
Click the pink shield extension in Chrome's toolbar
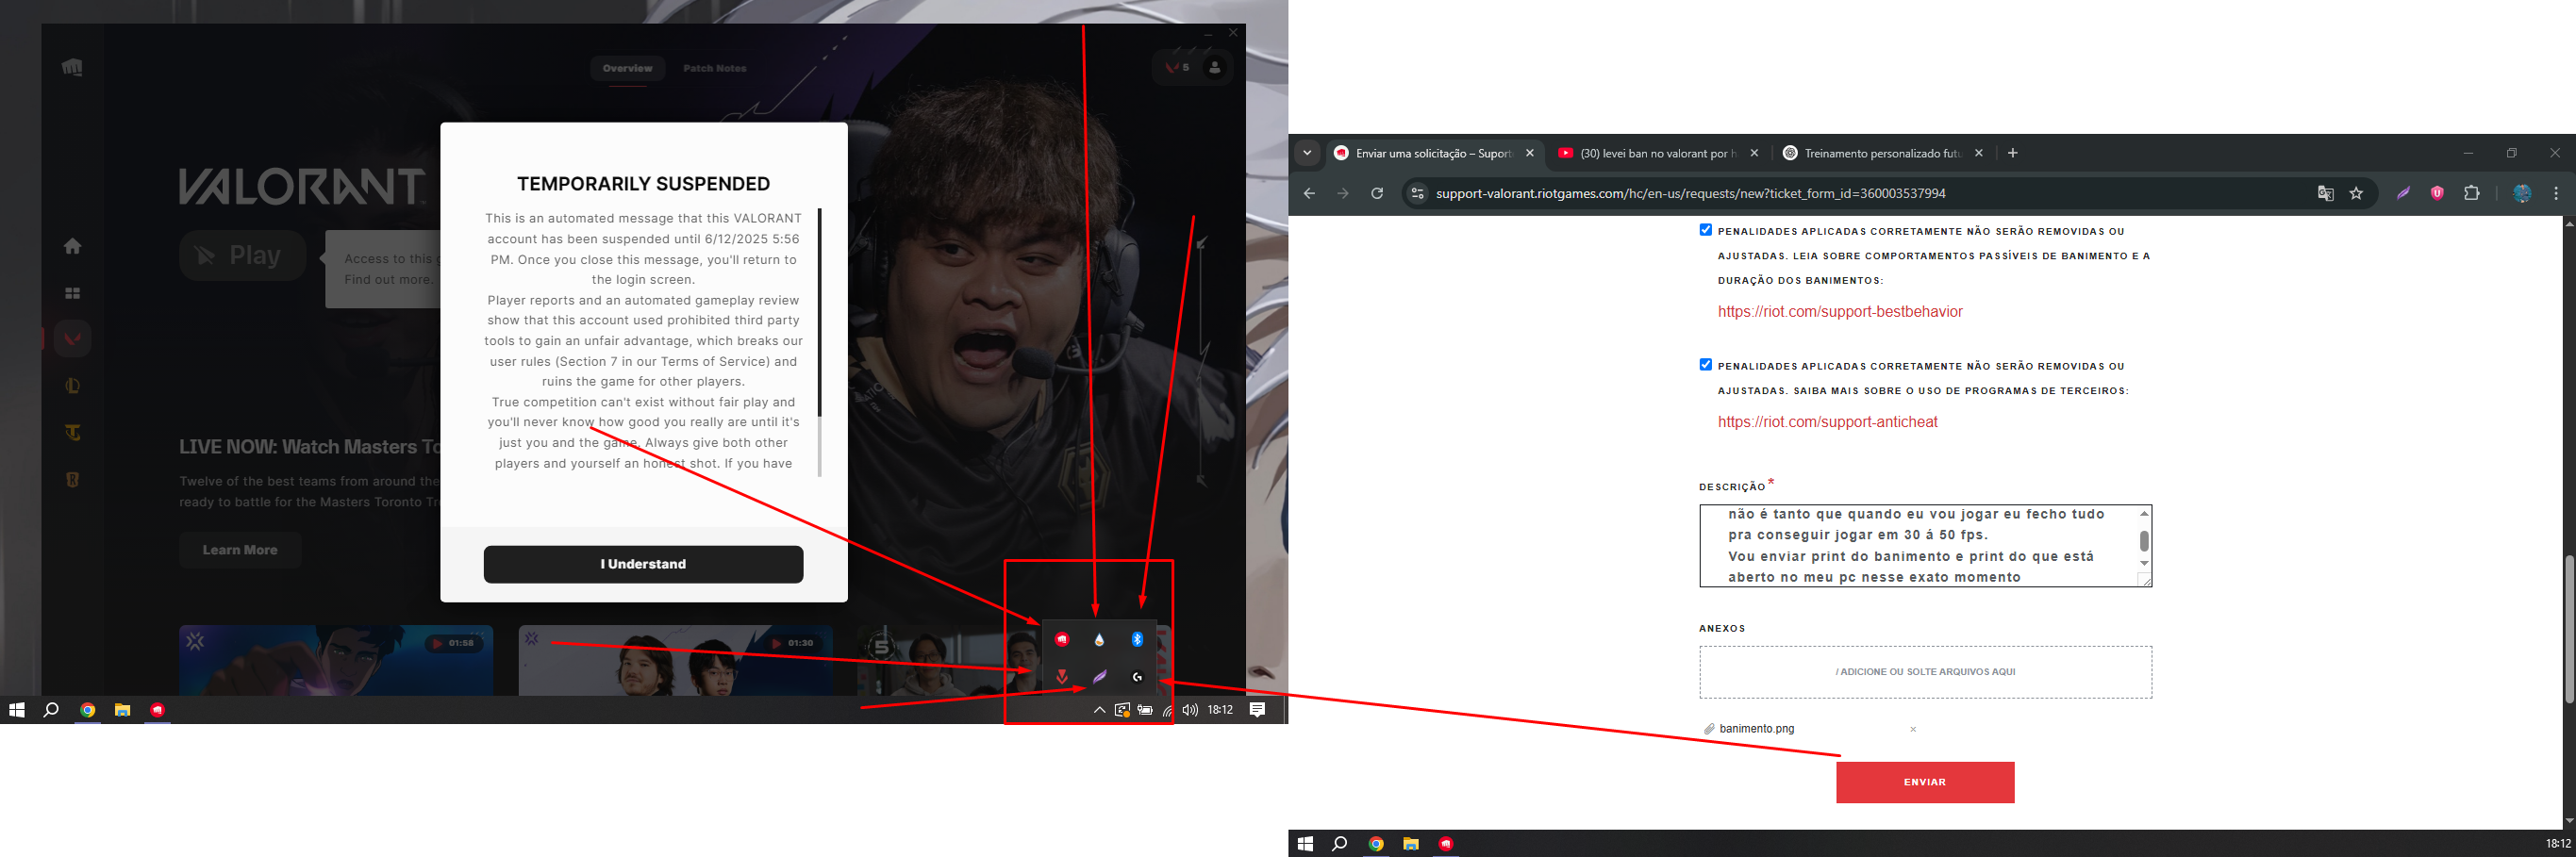click(x=2437, y=193)
